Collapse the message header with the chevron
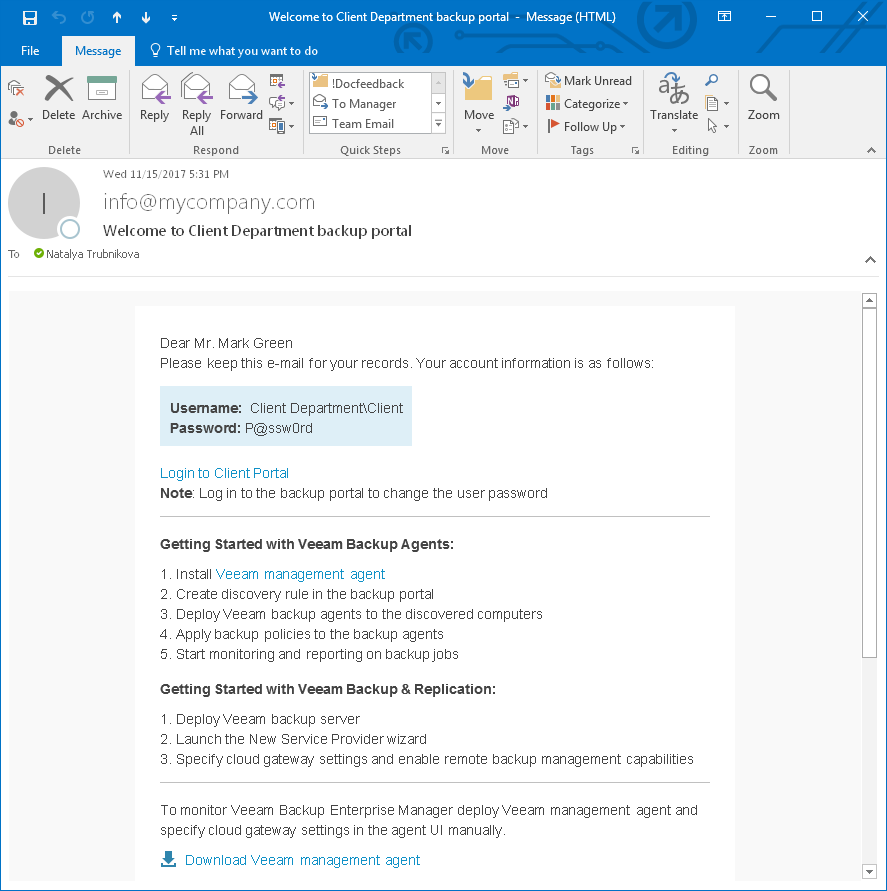This screenshot has height=891, width=887. [870, 260]
